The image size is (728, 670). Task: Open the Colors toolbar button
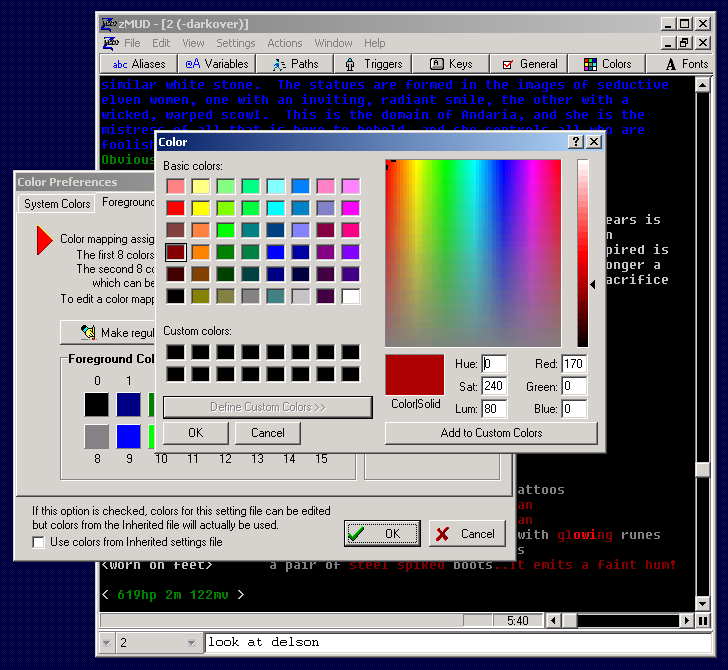[607, 64]
